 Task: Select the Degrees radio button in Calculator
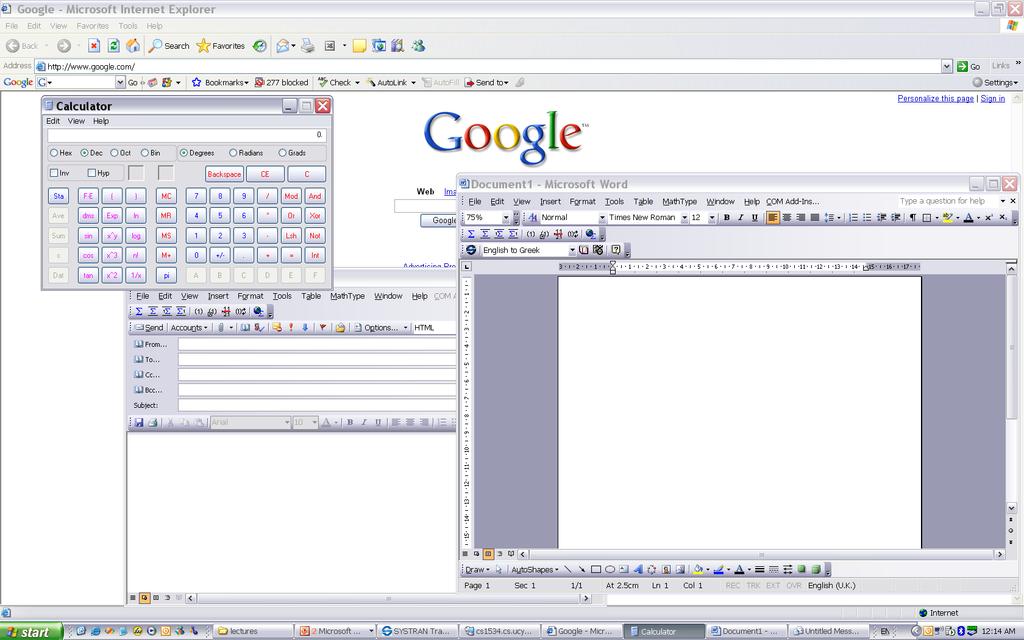(184, 153)
